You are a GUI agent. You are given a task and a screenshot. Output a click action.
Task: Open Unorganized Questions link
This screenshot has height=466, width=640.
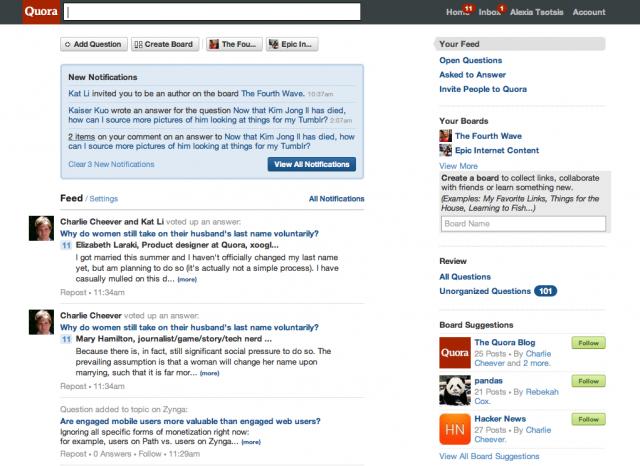tap(485, 291)
